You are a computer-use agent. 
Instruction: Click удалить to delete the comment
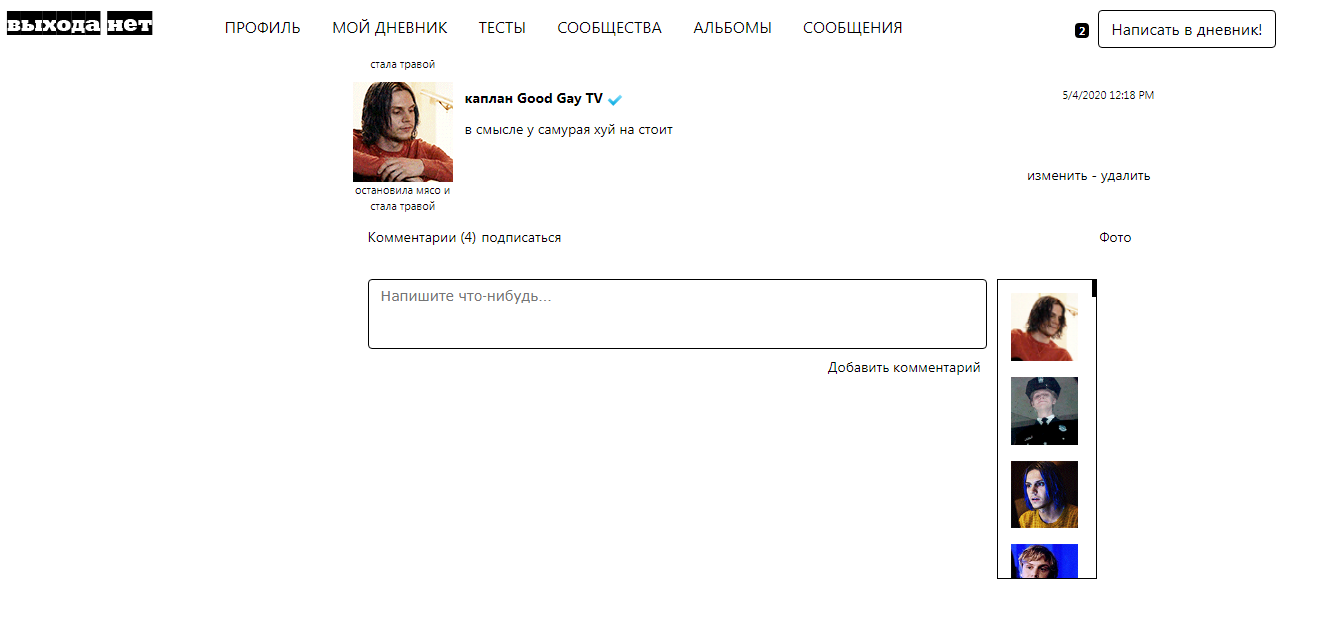(1125, 176)
